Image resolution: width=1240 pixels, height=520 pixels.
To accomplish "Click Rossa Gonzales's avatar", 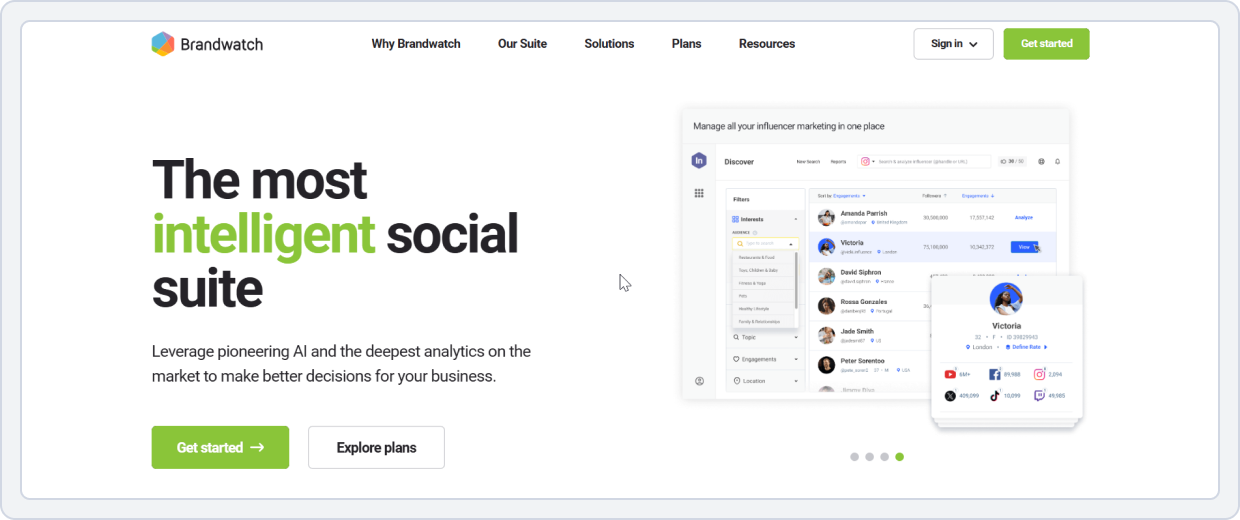I will pyautogui.click(x=826, y=306).
